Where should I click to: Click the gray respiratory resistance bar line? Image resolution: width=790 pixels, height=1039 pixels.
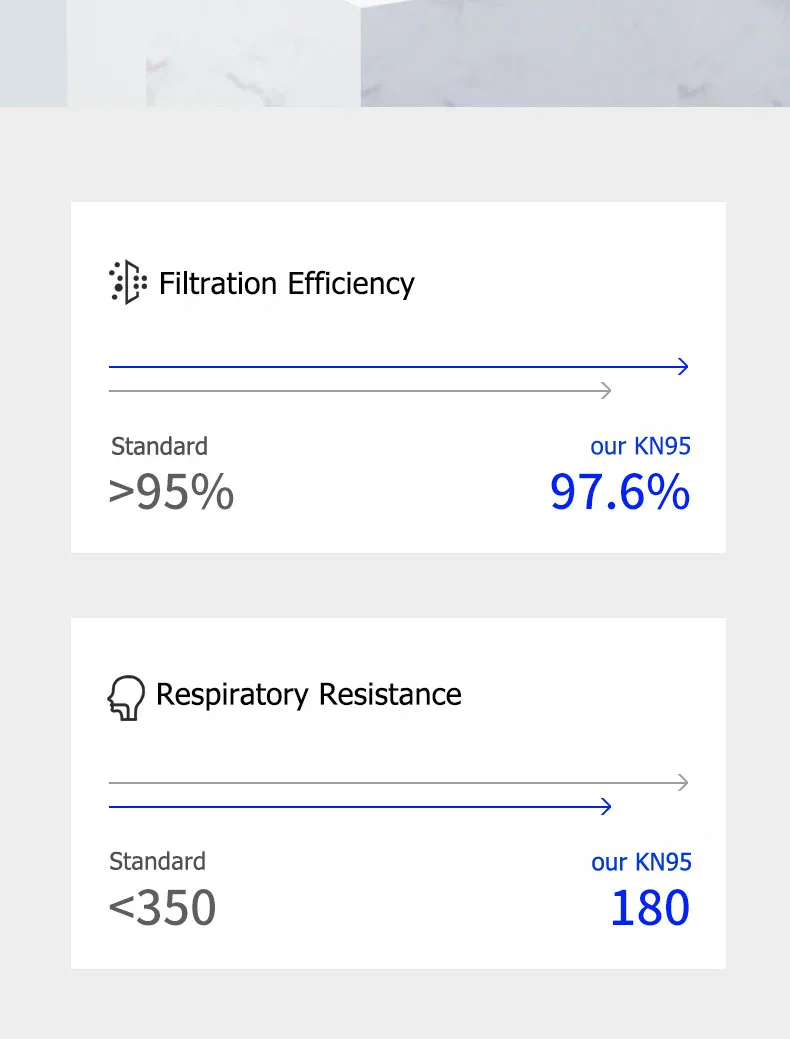pyautogui.click(x=390, y=782)
